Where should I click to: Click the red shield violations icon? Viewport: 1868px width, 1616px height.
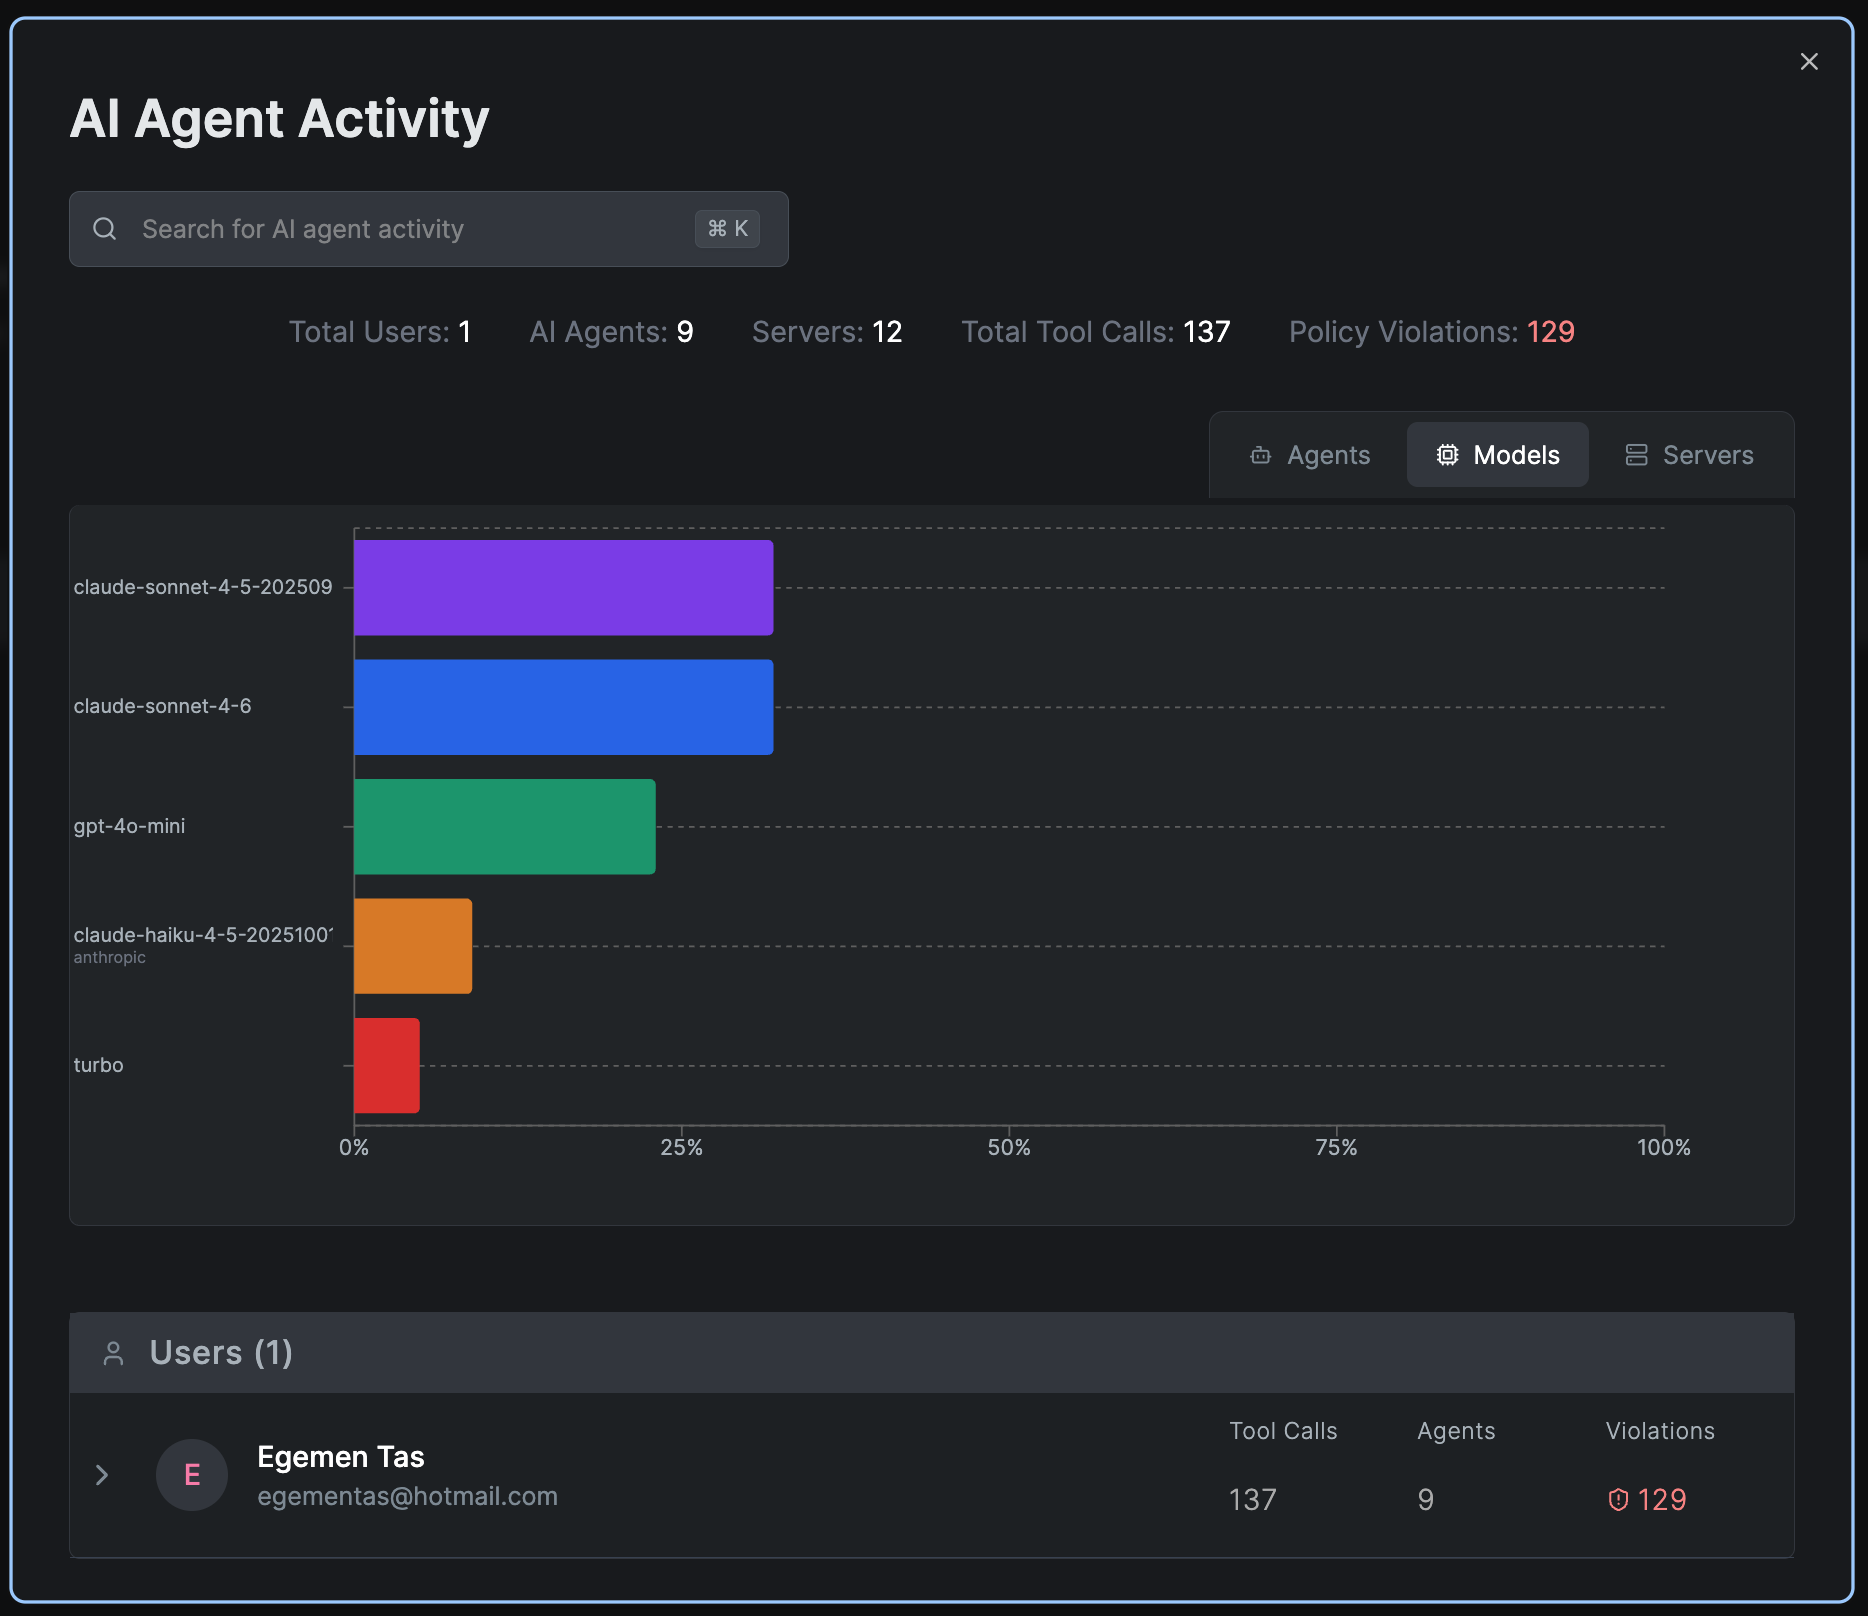1618,1499
